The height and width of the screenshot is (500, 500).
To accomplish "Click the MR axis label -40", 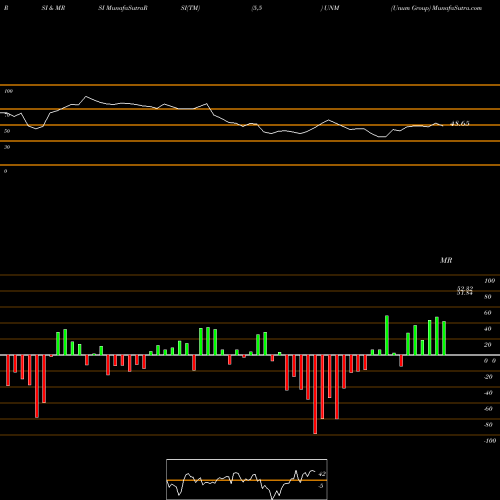I will 488,393.
